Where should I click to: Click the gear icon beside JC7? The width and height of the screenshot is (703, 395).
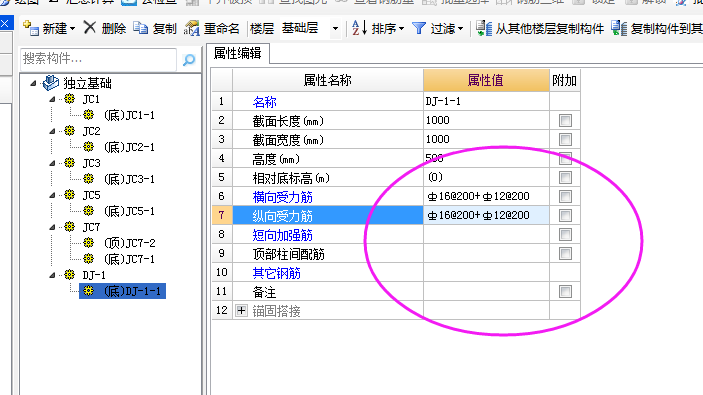click(69, 227)
